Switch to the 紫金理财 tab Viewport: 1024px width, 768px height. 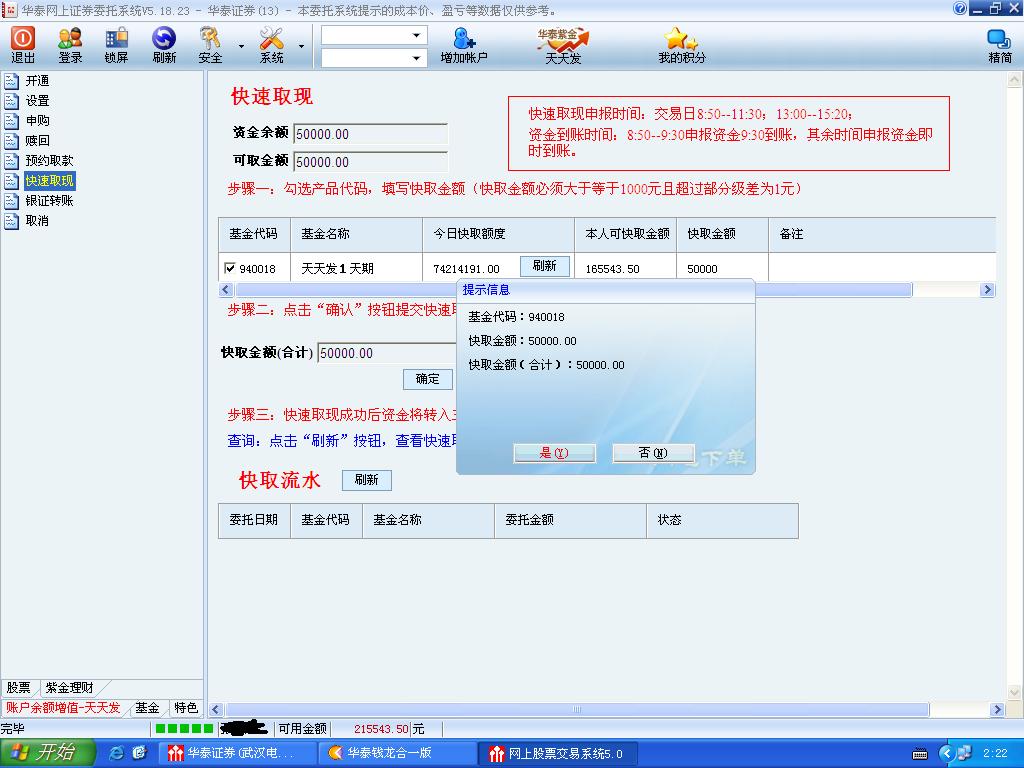coord(69,688)
